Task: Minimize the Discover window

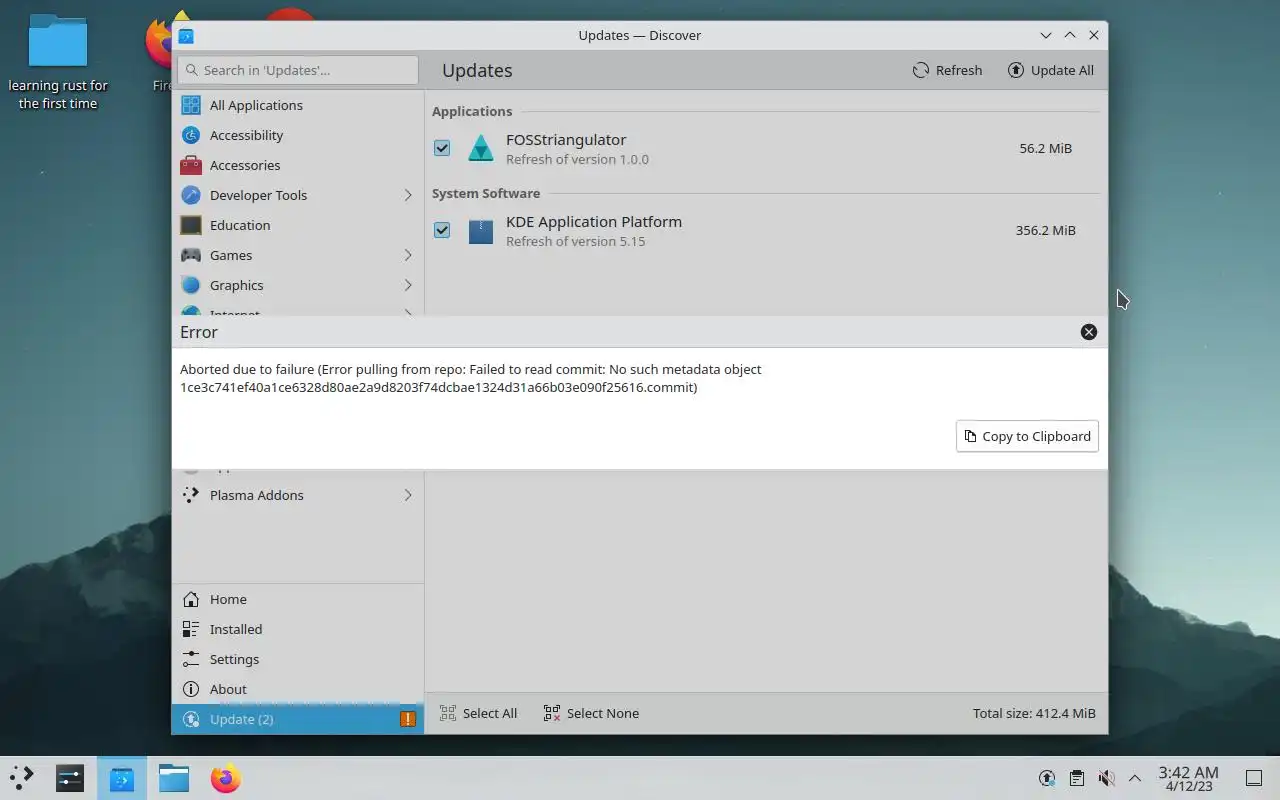Action: pyautogui.click(x=1046, y=35)
